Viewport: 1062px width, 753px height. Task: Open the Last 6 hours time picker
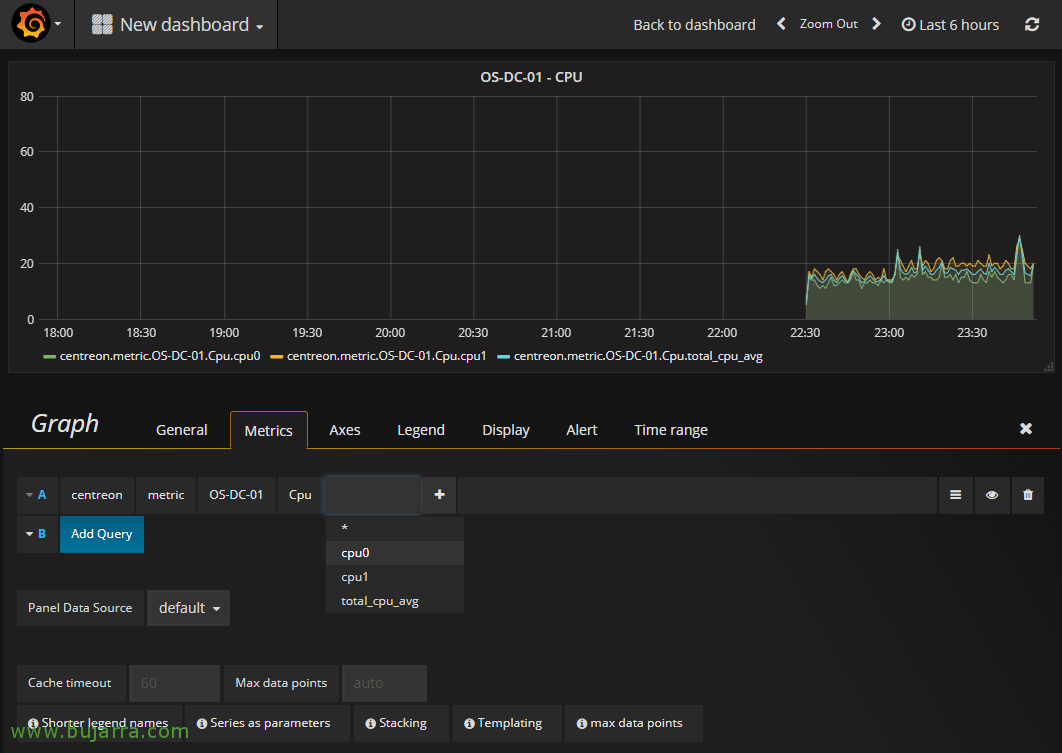pos(950,24)
